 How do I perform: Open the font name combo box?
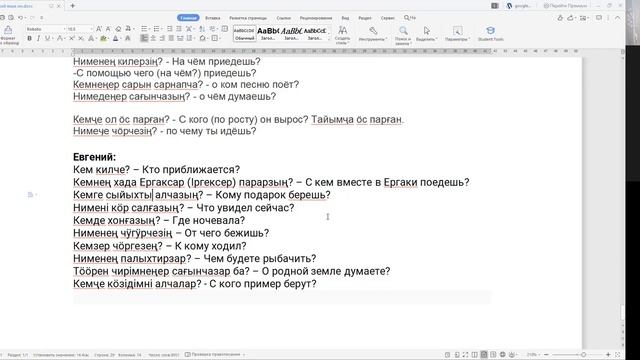[46, 29]
